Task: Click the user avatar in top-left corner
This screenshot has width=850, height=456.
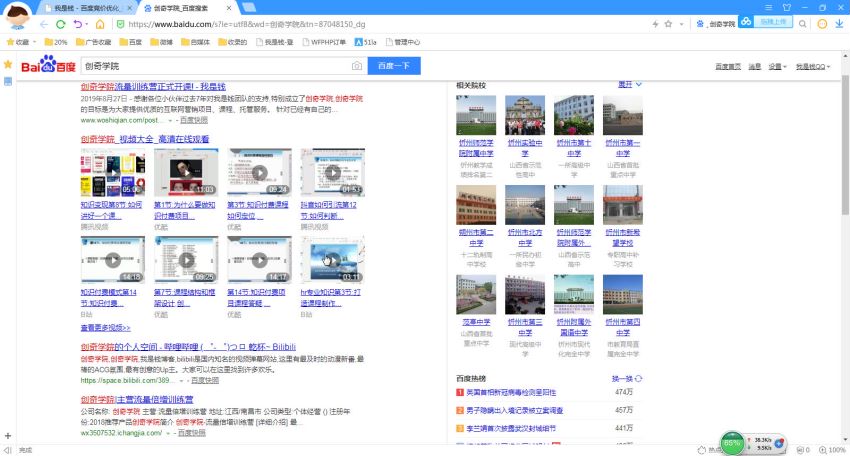Action: pos(17,16)
